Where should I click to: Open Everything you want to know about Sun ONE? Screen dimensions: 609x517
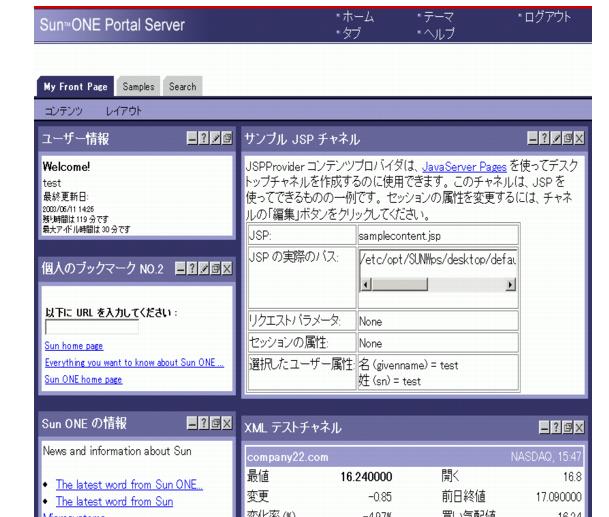point(134,362)
